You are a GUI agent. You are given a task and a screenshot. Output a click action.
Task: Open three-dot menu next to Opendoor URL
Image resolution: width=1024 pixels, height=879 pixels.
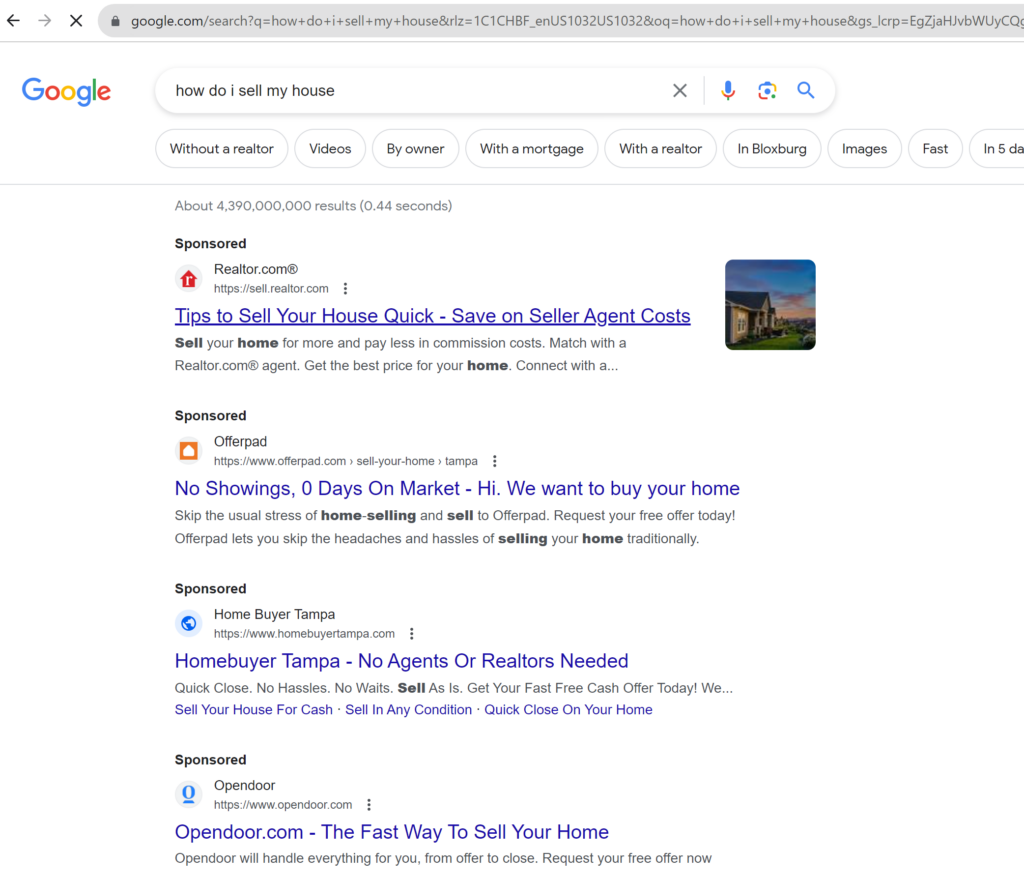369,805
